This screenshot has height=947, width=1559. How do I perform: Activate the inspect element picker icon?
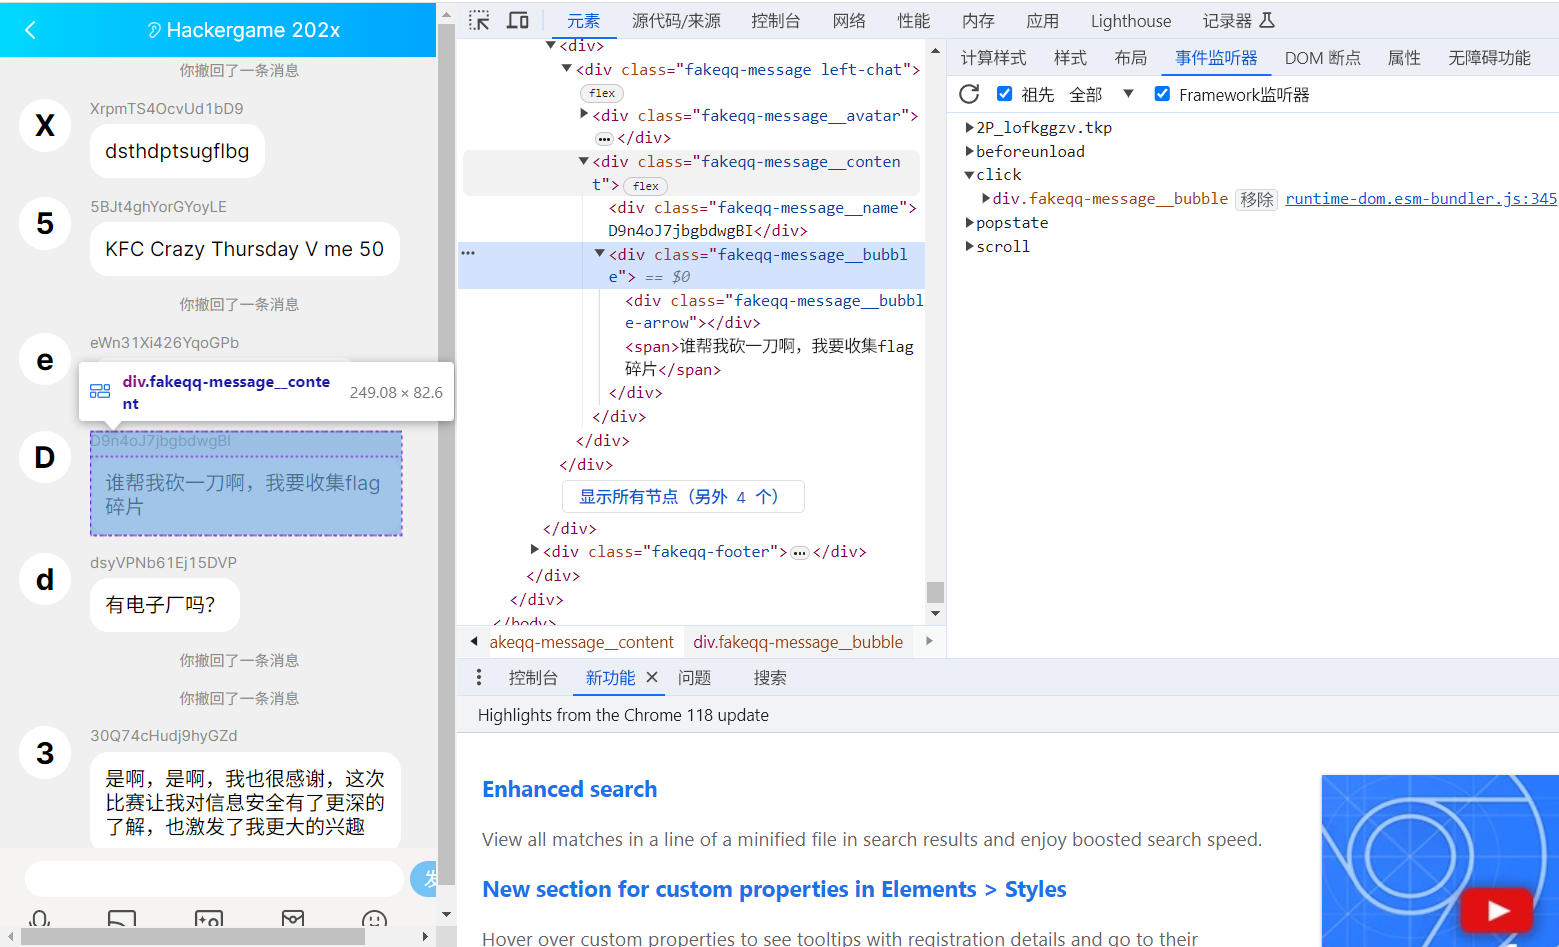pos(479,20)
